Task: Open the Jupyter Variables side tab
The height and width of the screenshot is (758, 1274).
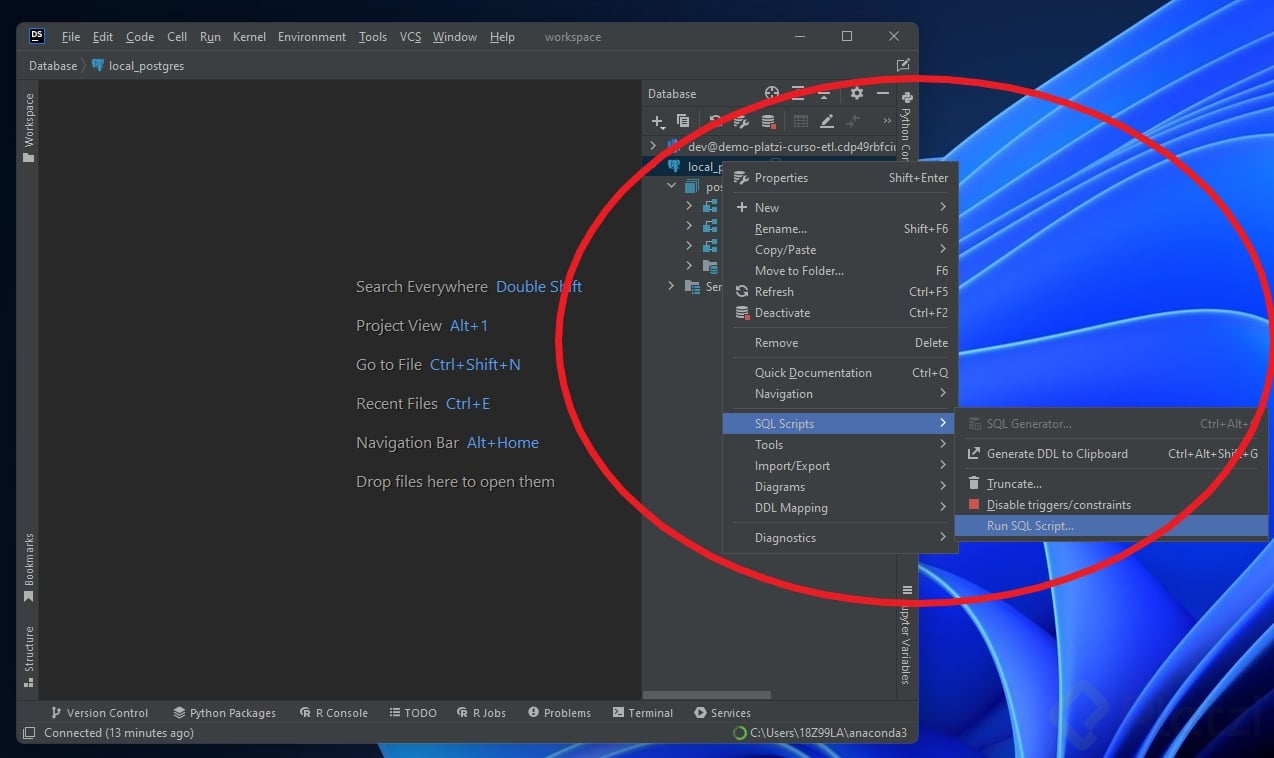Action: tap(907, 636)
